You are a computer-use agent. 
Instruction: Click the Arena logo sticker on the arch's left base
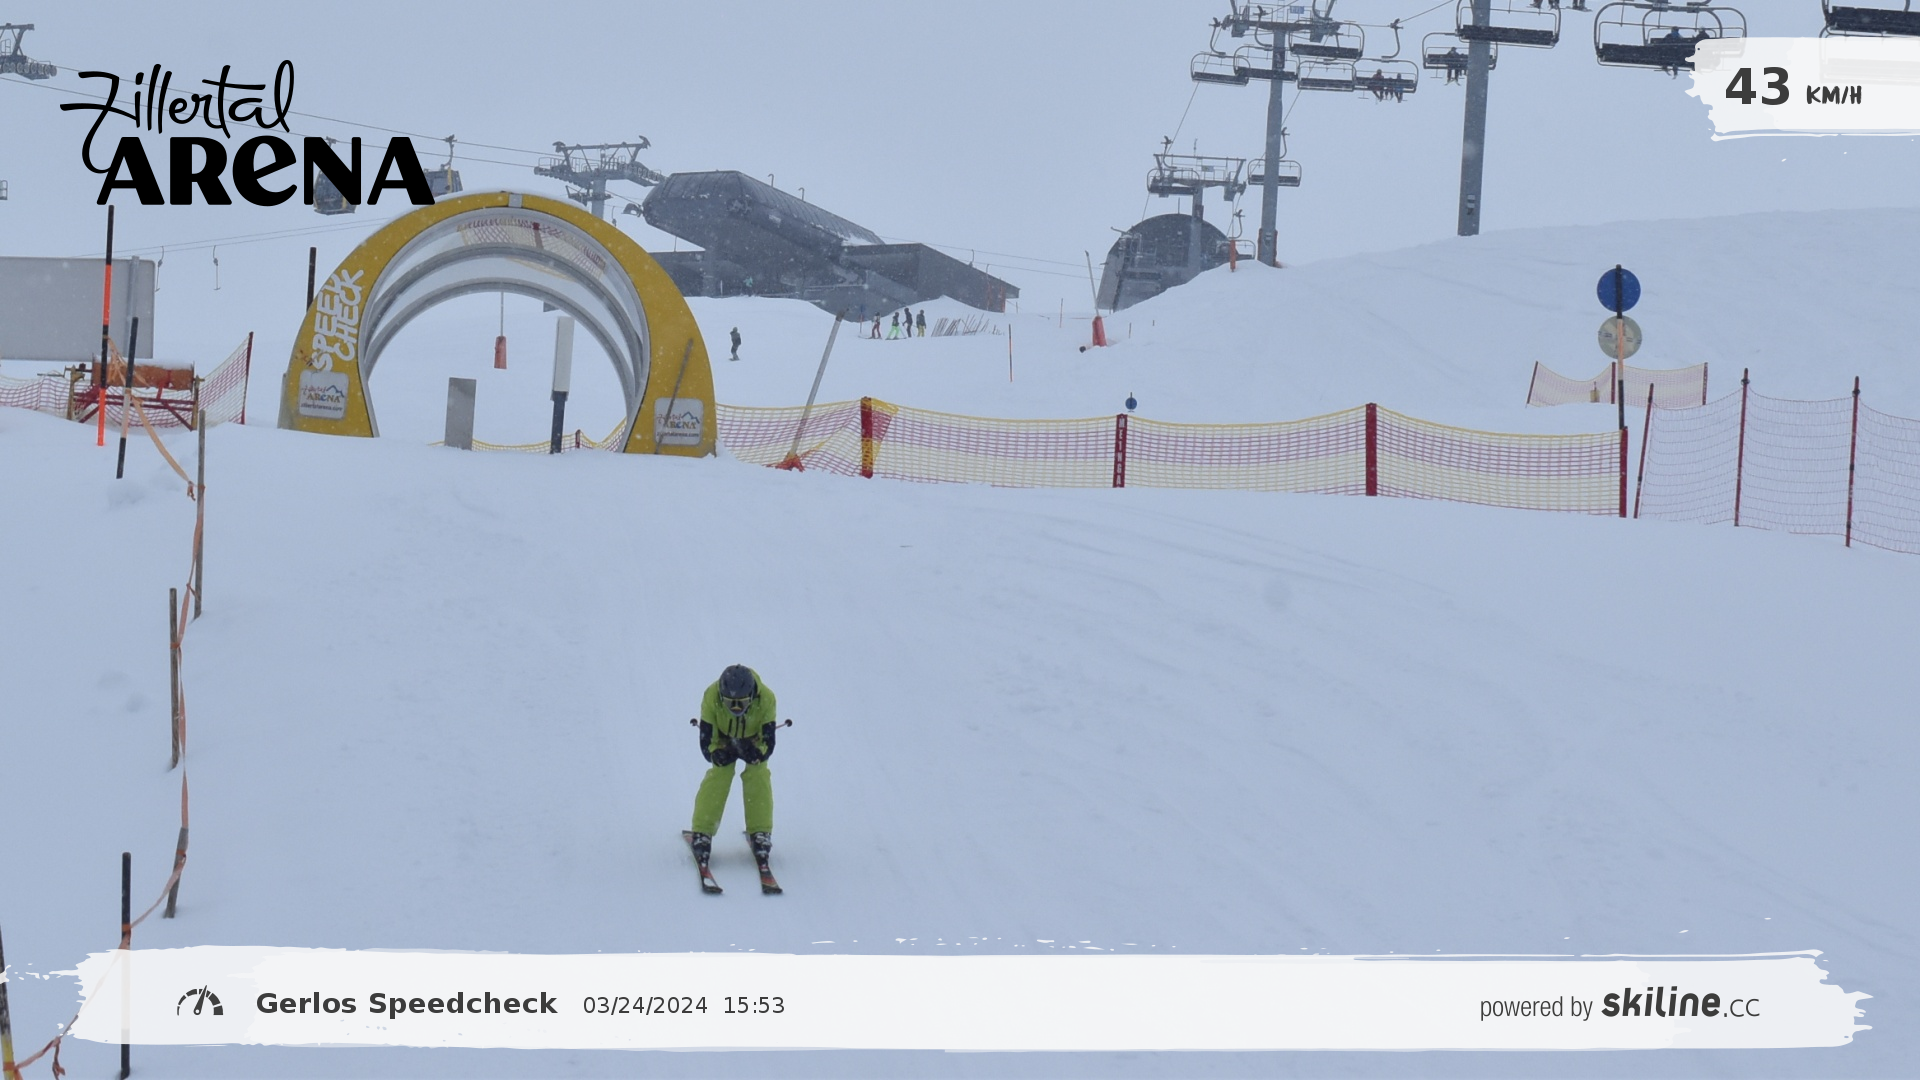click(x=323, y=394)
